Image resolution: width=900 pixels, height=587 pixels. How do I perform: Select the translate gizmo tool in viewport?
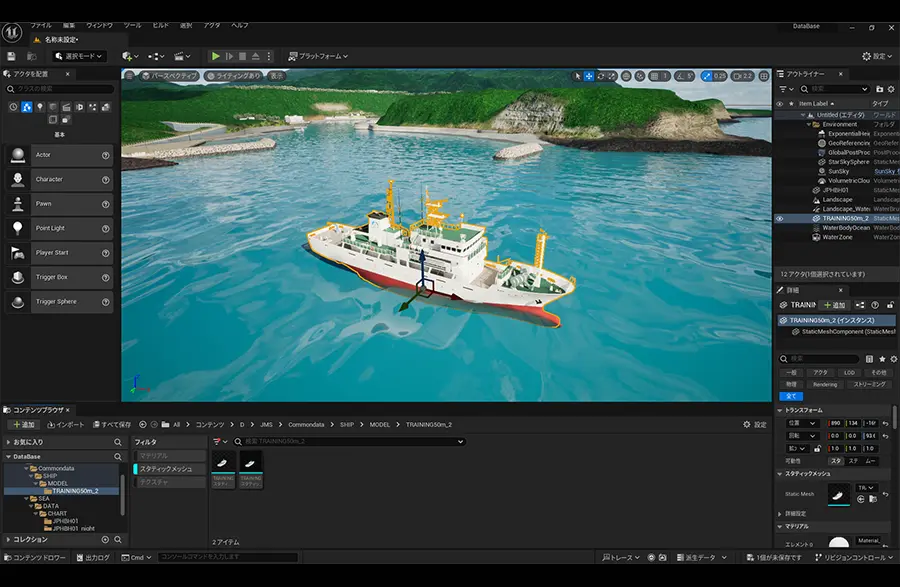(589, 76)
